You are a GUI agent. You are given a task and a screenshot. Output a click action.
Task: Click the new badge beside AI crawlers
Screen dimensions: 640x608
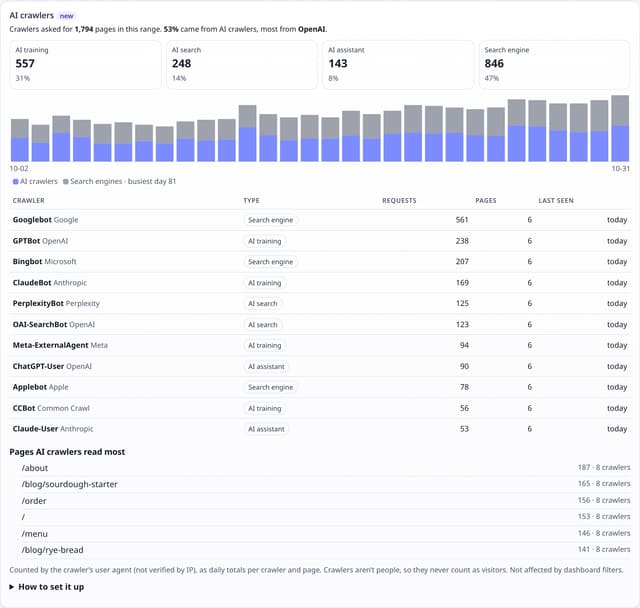coord(67,16)
